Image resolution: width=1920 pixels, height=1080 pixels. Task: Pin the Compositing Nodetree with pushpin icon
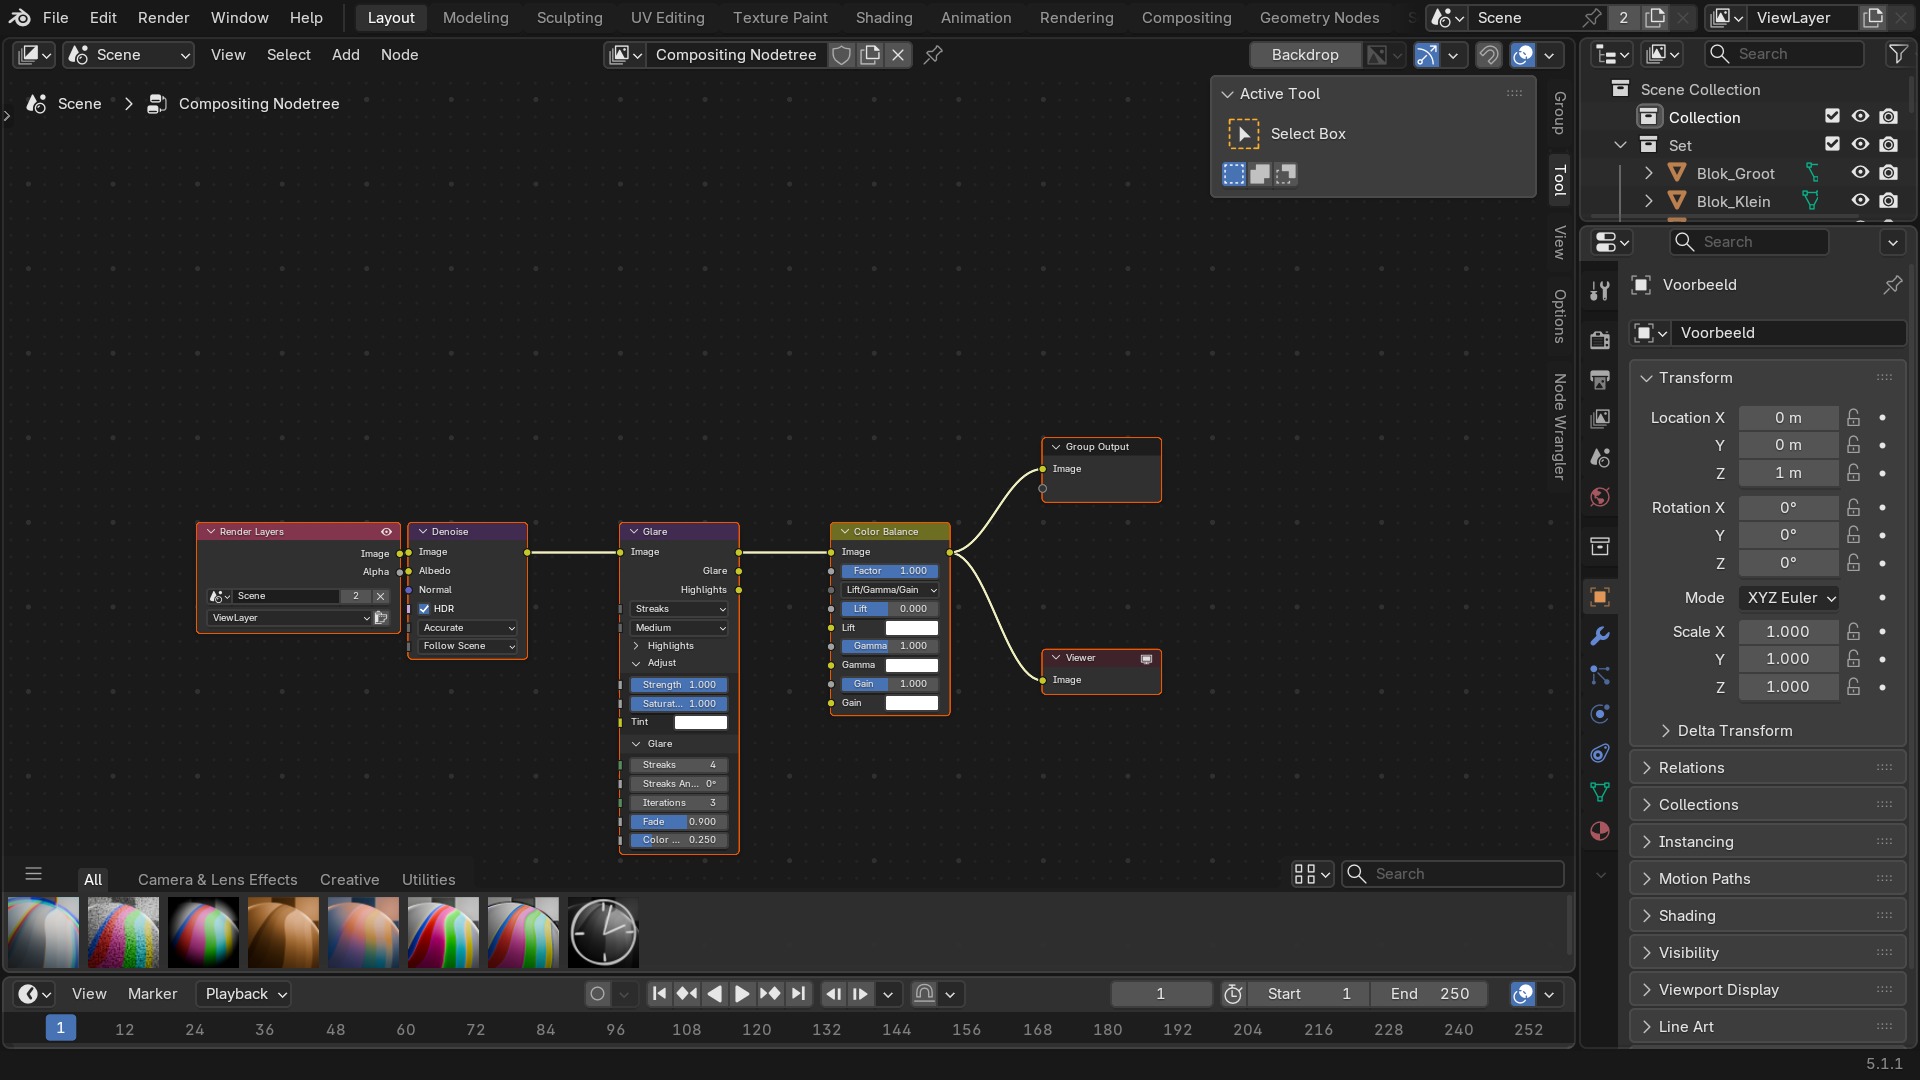click(x=933, y=55)
